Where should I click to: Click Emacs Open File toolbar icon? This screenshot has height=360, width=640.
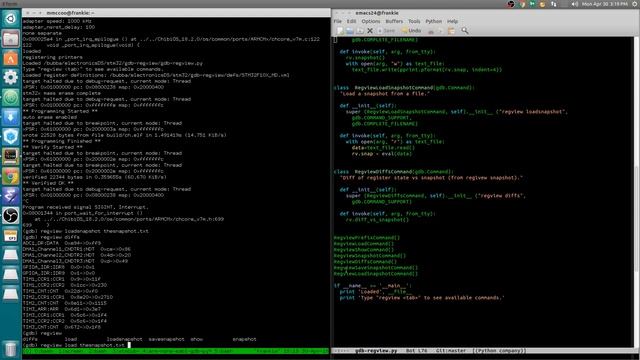[x=350, y=31]
